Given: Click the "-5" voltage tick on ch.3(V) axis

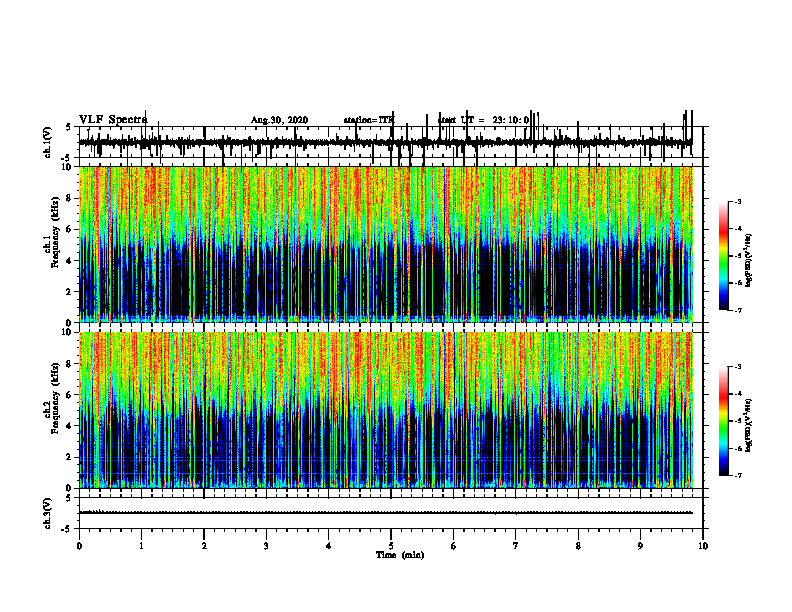Looking at the screenshot, I should click(67, 529).
